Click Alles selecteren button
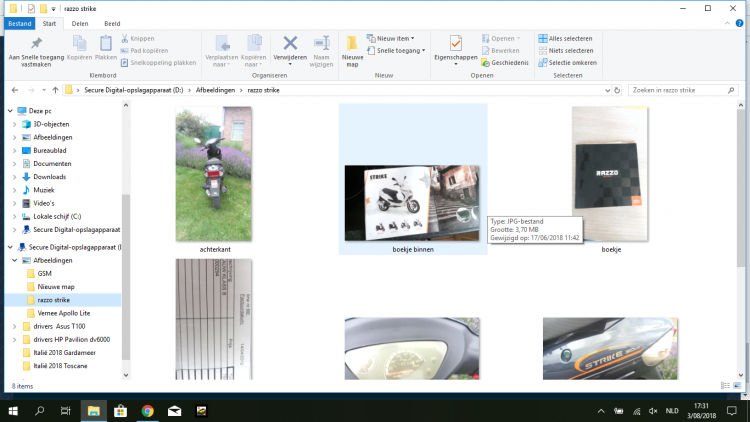Image resolution: width=750 pixels, height=422 pixels. (x=566, y=38)
